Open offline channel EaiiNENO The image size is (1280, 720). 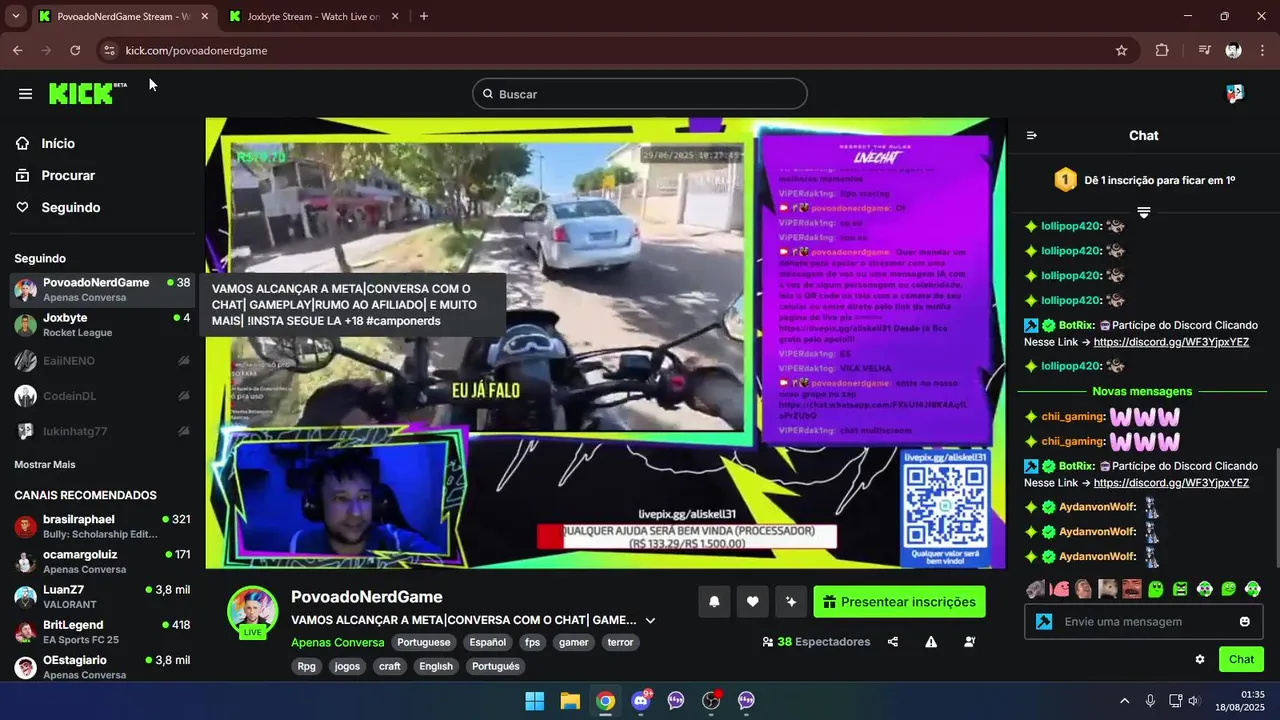[x=100, y=361]
